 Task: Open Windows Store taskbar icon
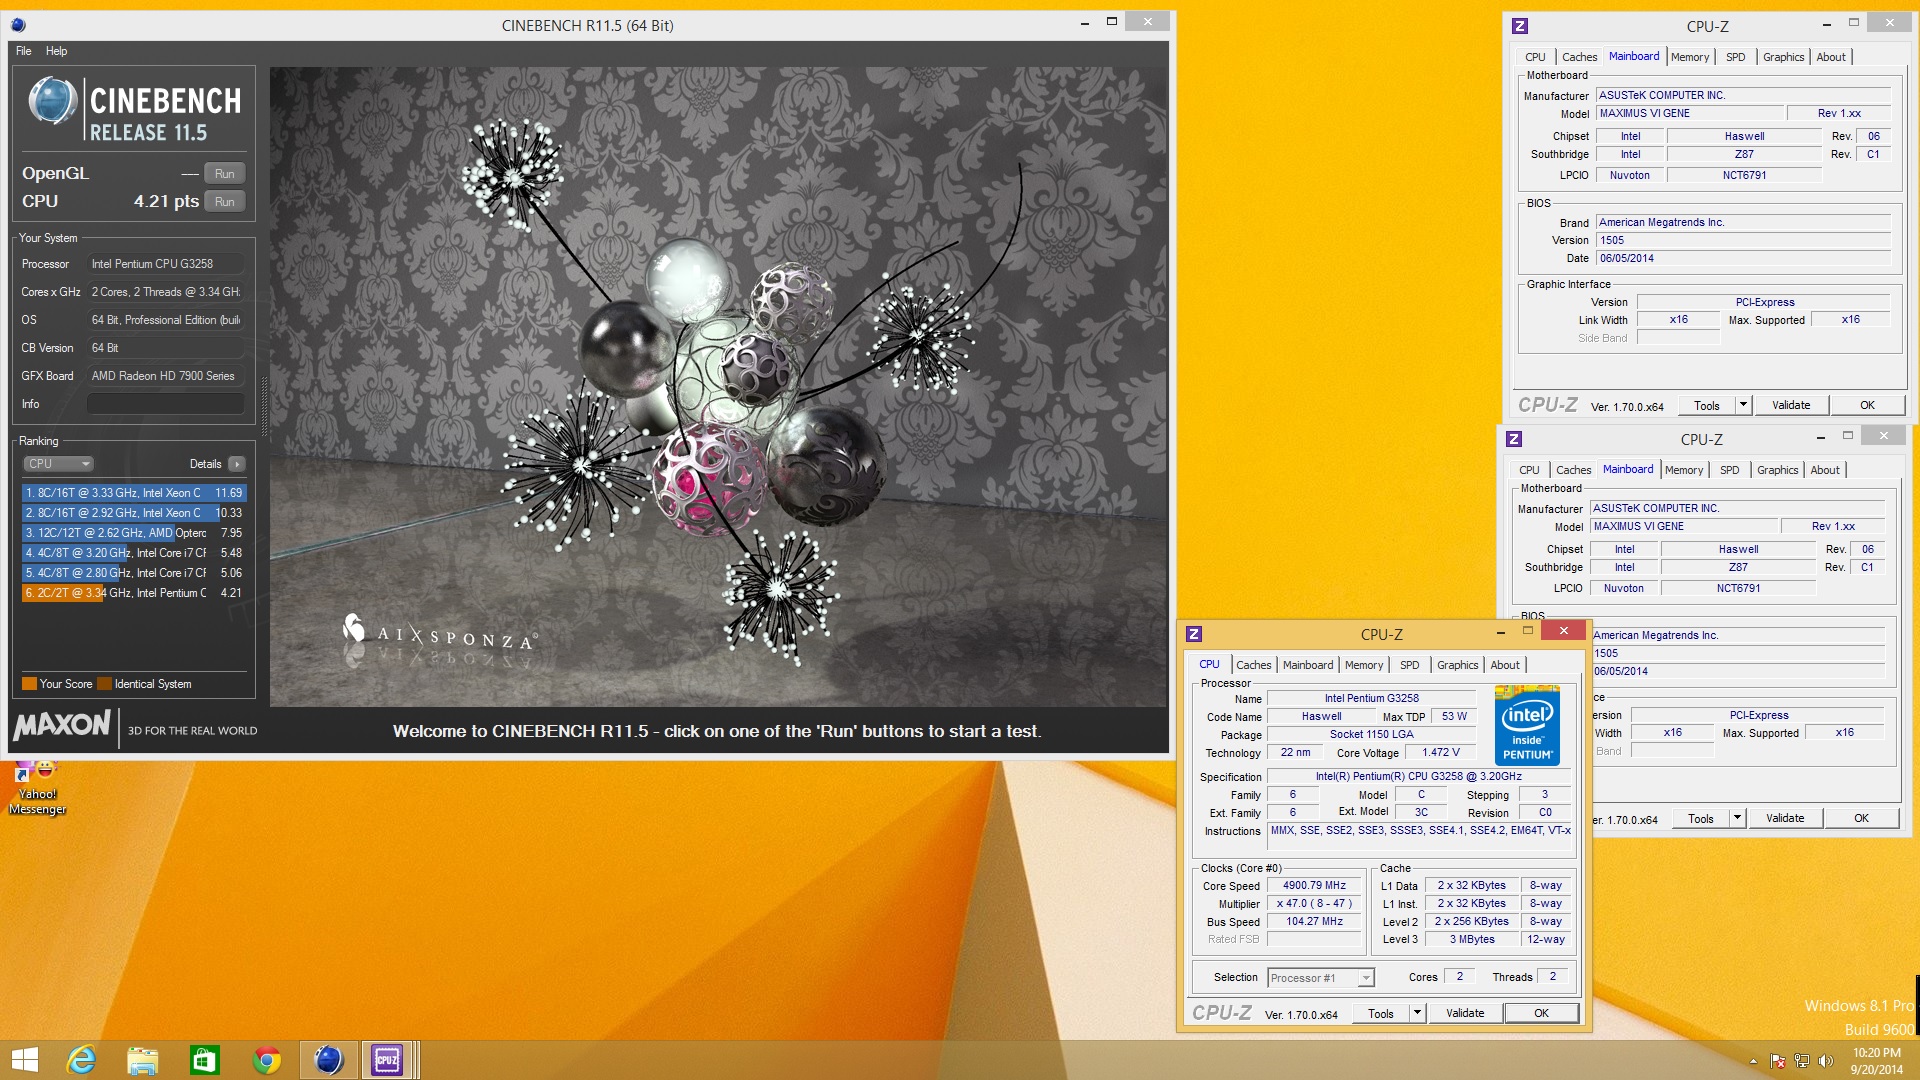point(204,1060)
